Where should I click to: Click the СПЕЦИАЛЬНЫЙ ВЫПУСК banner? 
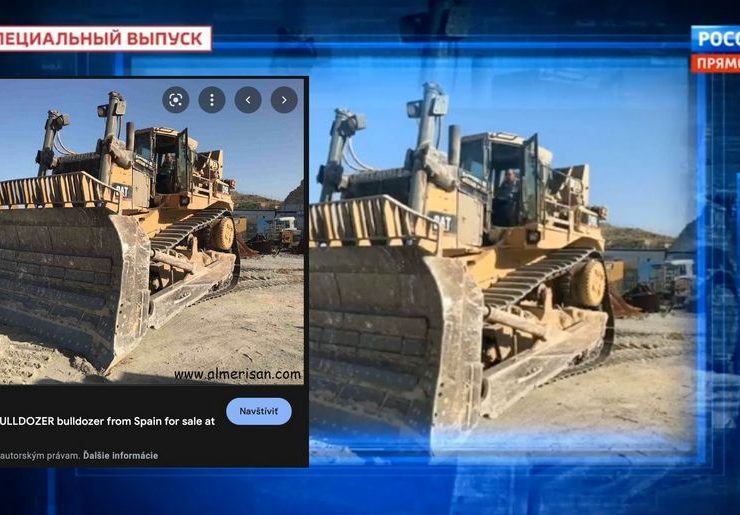(104, 39)
